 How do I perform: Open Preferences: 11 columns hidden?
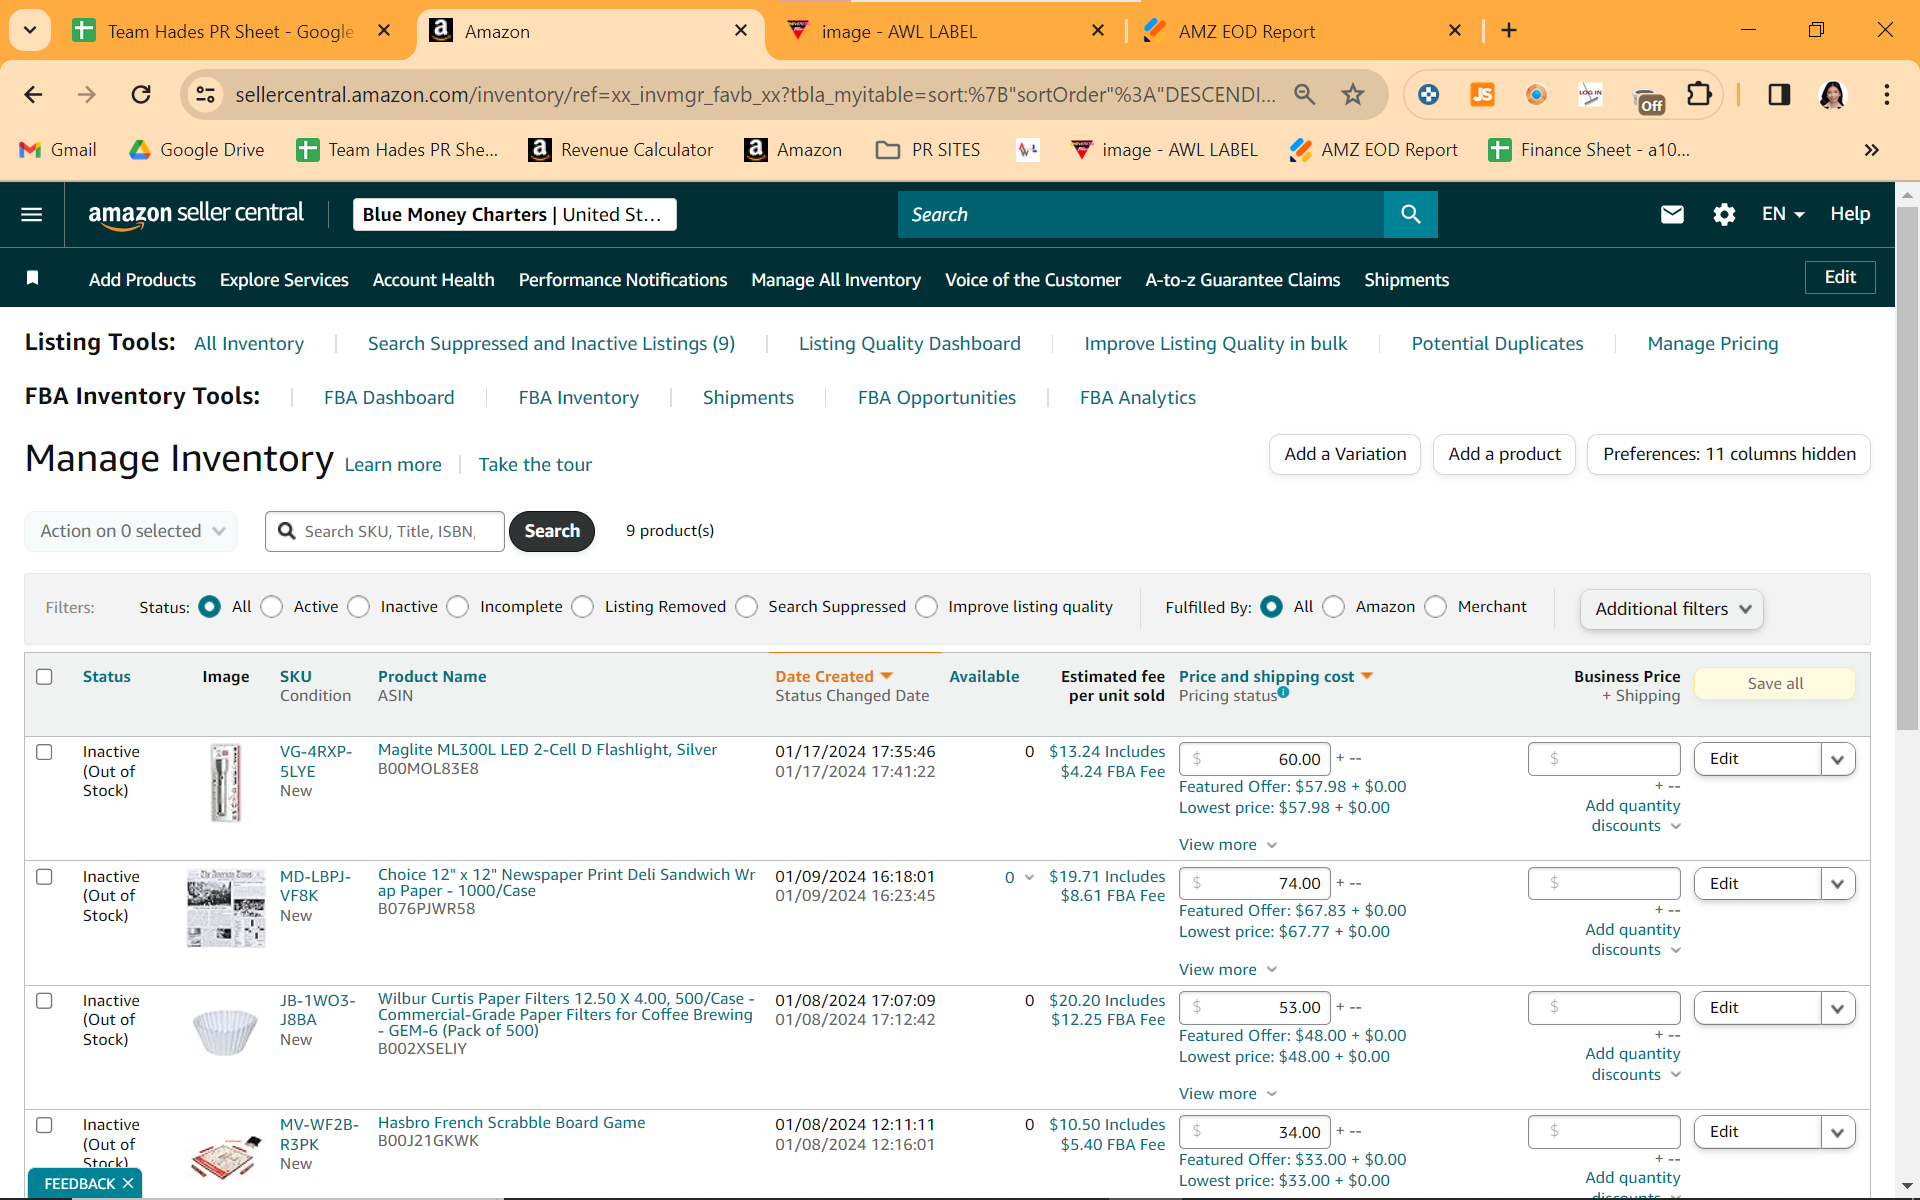pyautogui.click(x=1729, y=454)
